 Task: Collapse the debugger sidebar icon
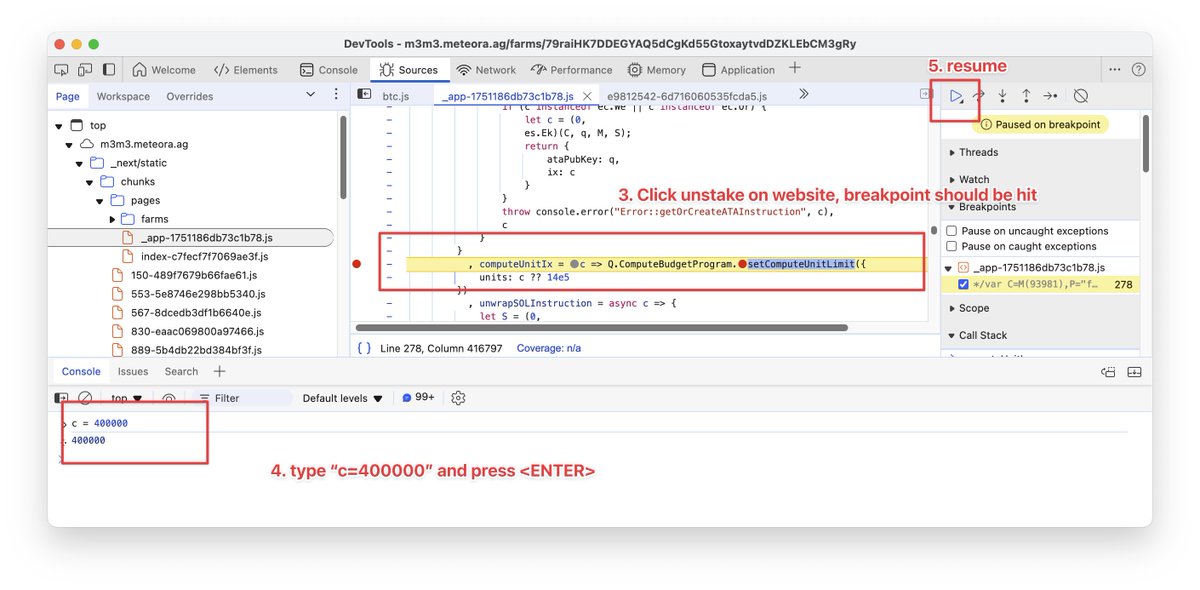(x=926, y=94)
